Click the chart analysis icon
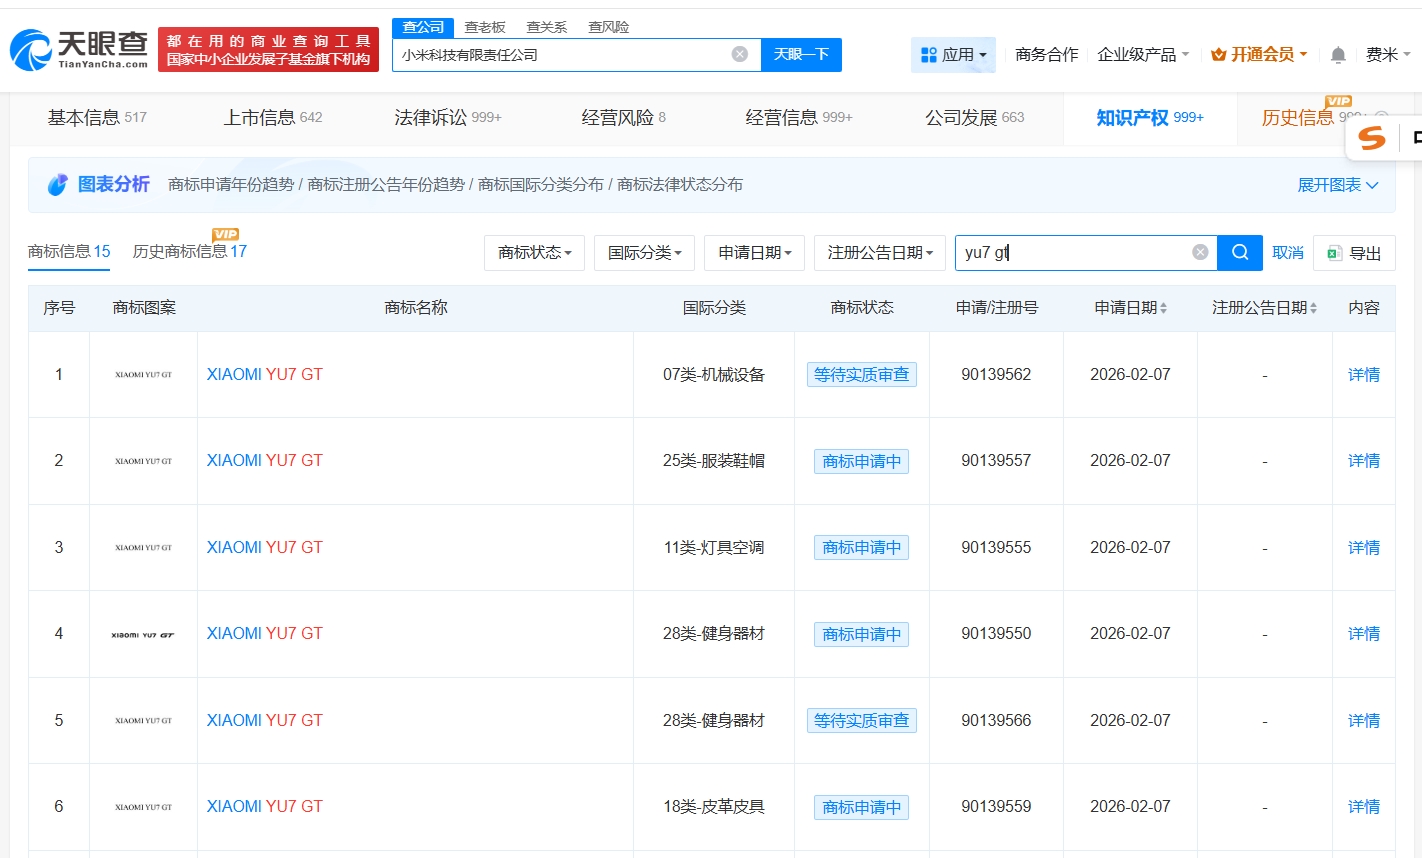This screenshot has width=1422, height=858. point(57,184)
